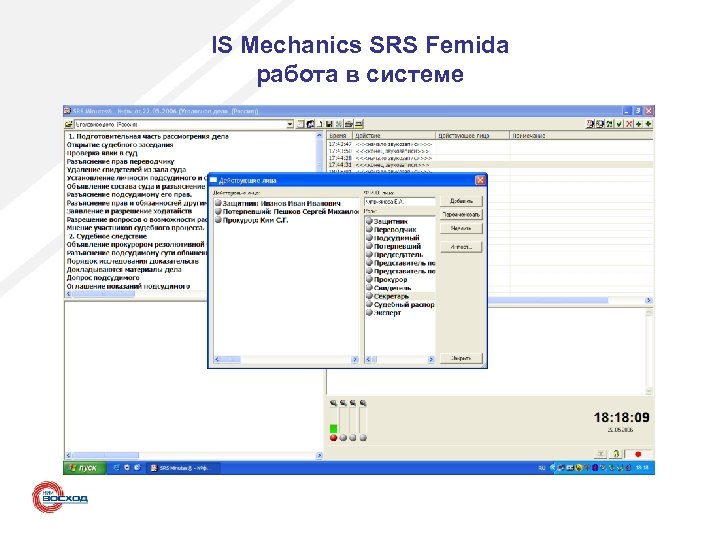This screenshot has height=540, width=720.
Task: Click the Переименовать button in the dialog
Action: coord(461,214)
